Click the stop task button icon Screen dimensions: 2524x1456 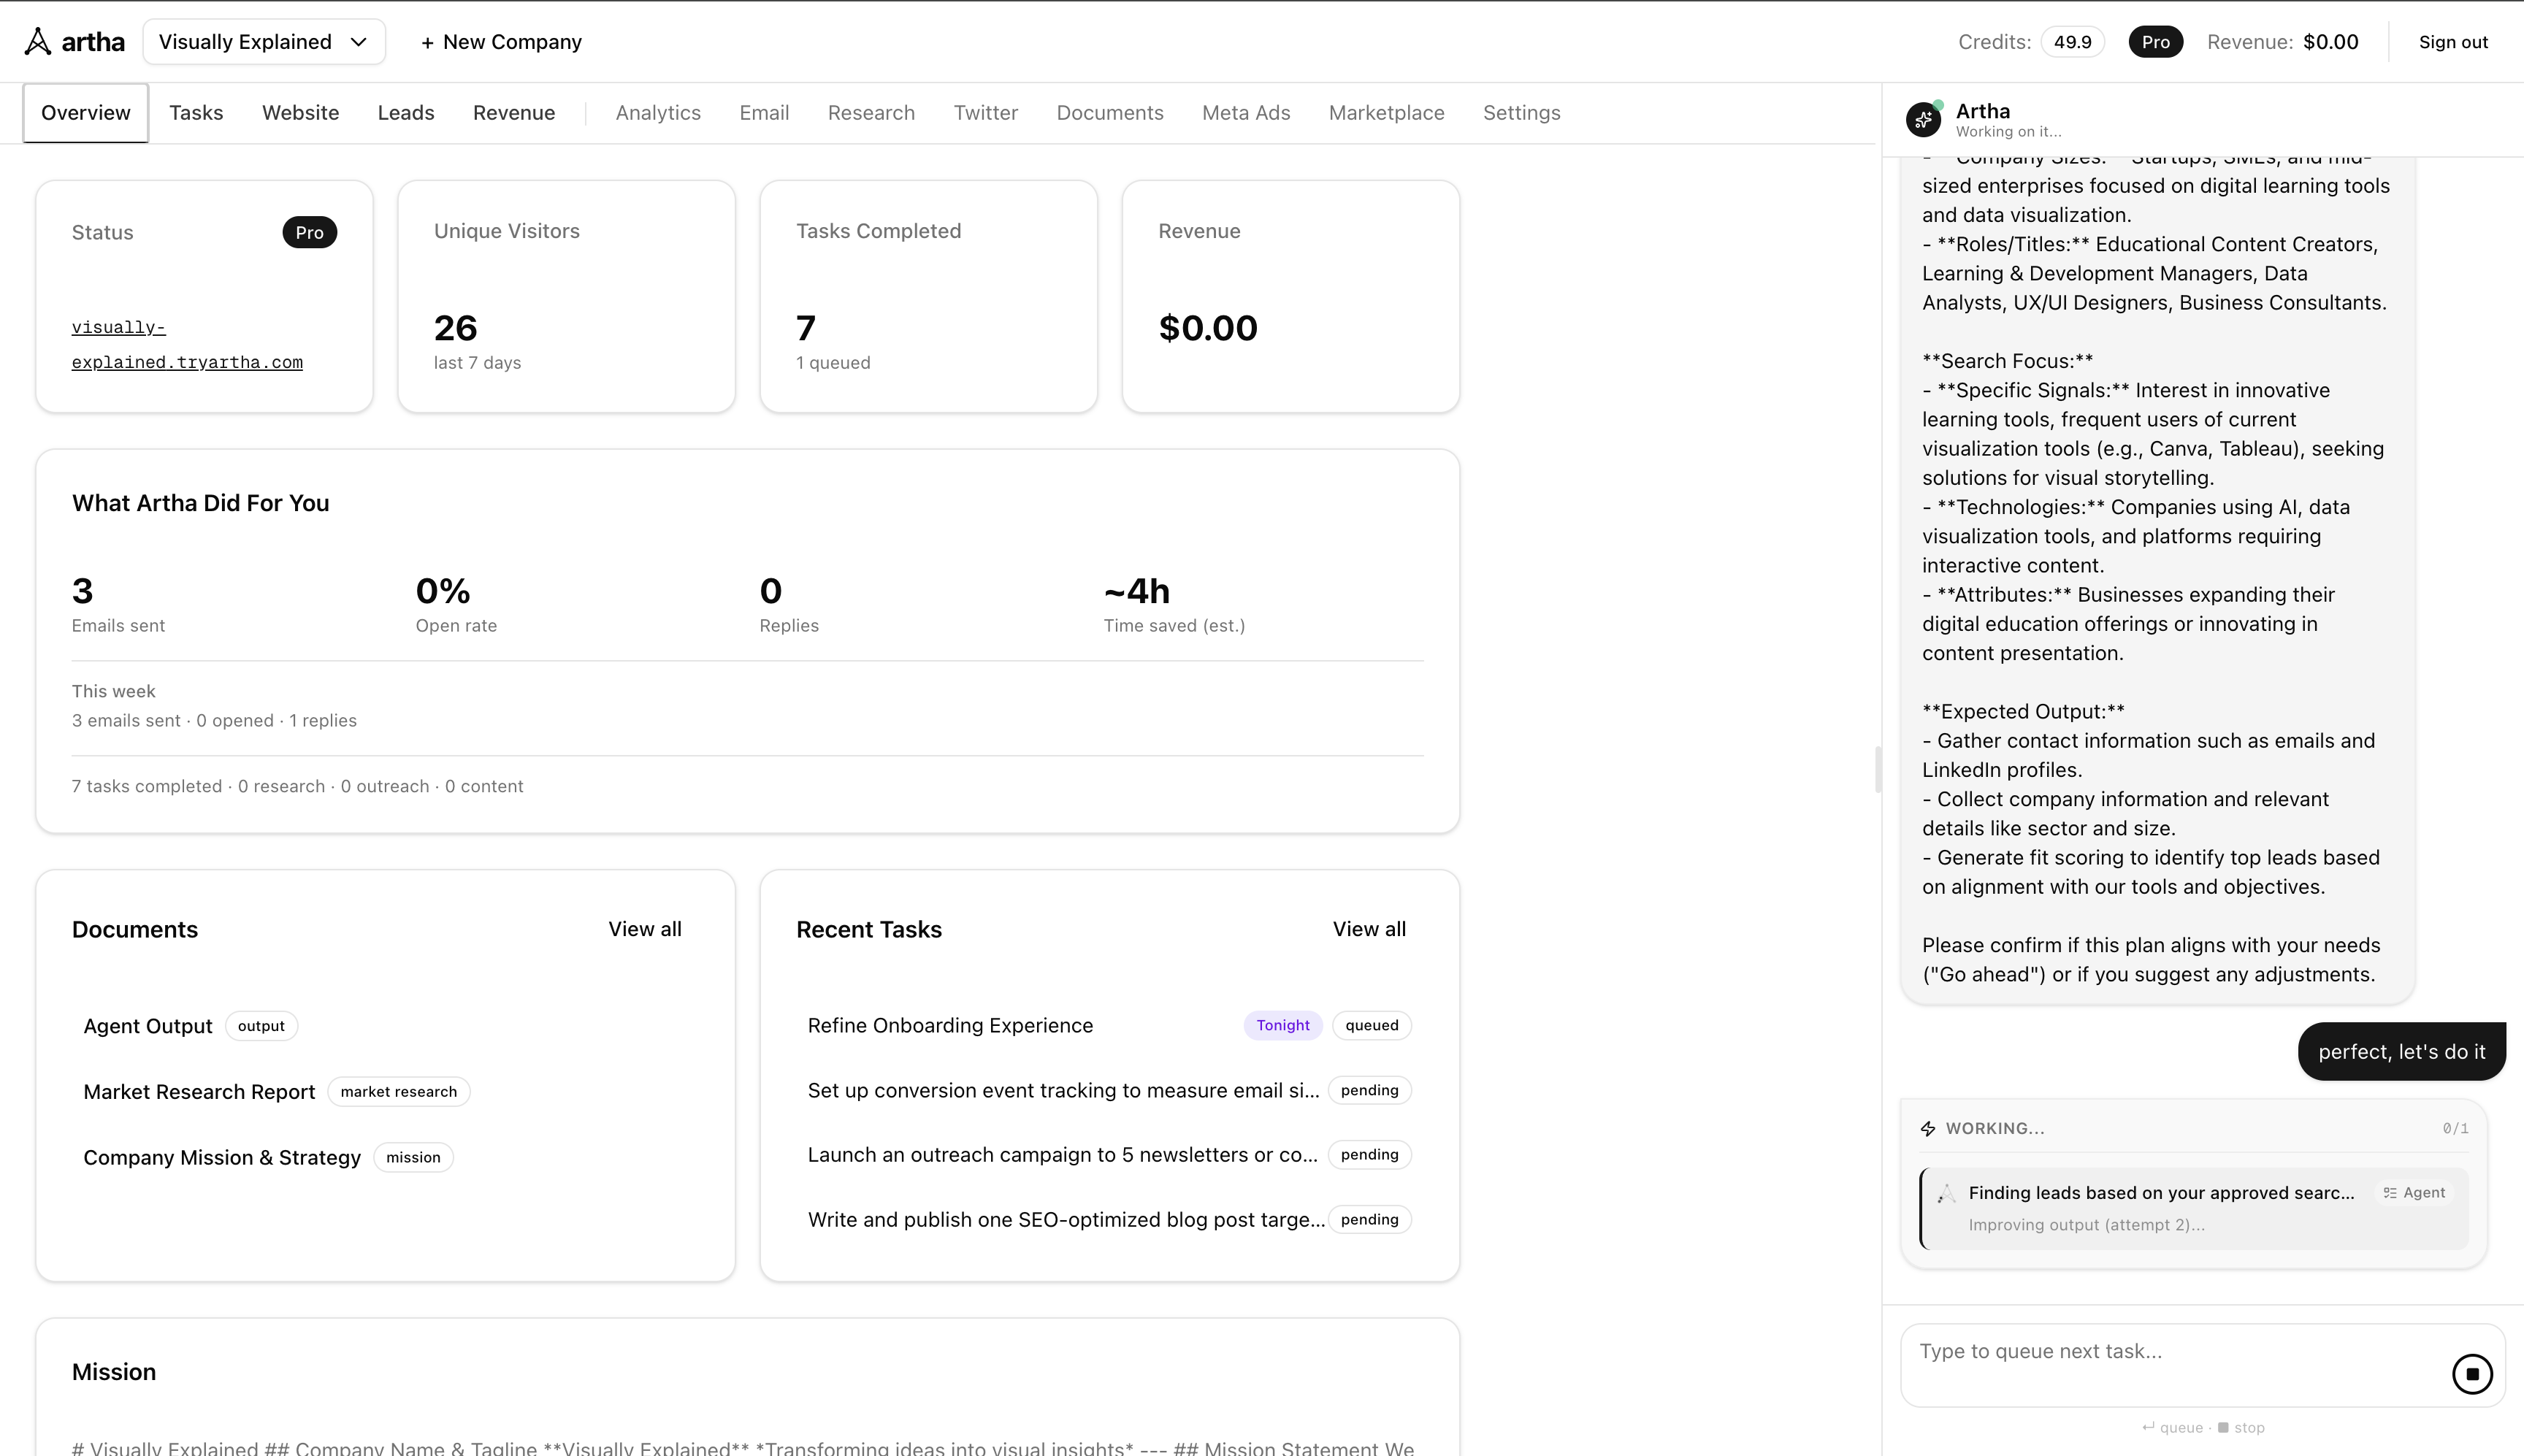2472,1374
